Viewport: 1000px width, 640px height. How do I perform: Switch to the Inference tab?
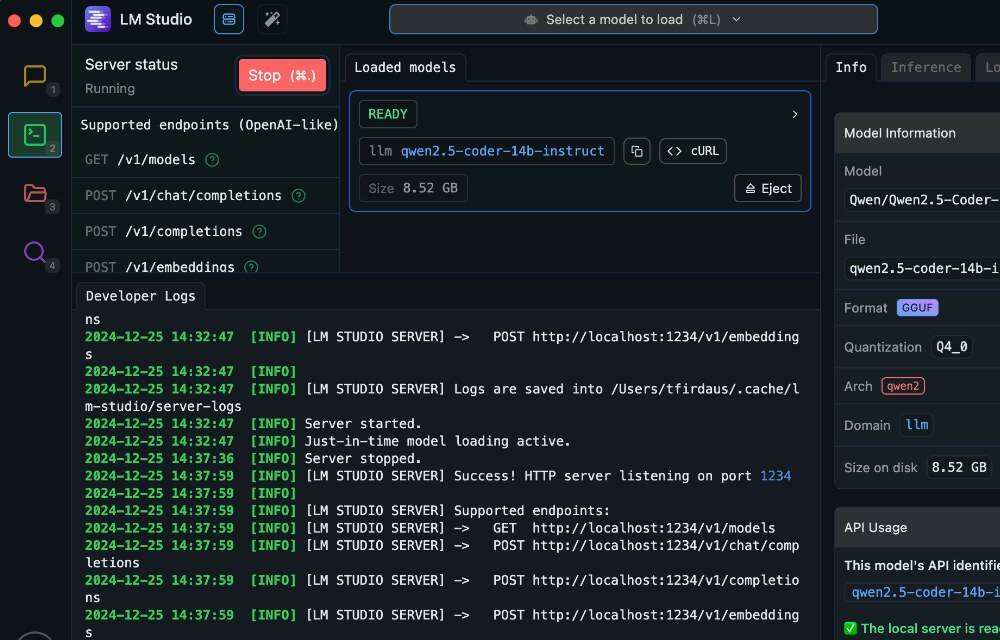point(925,67)
